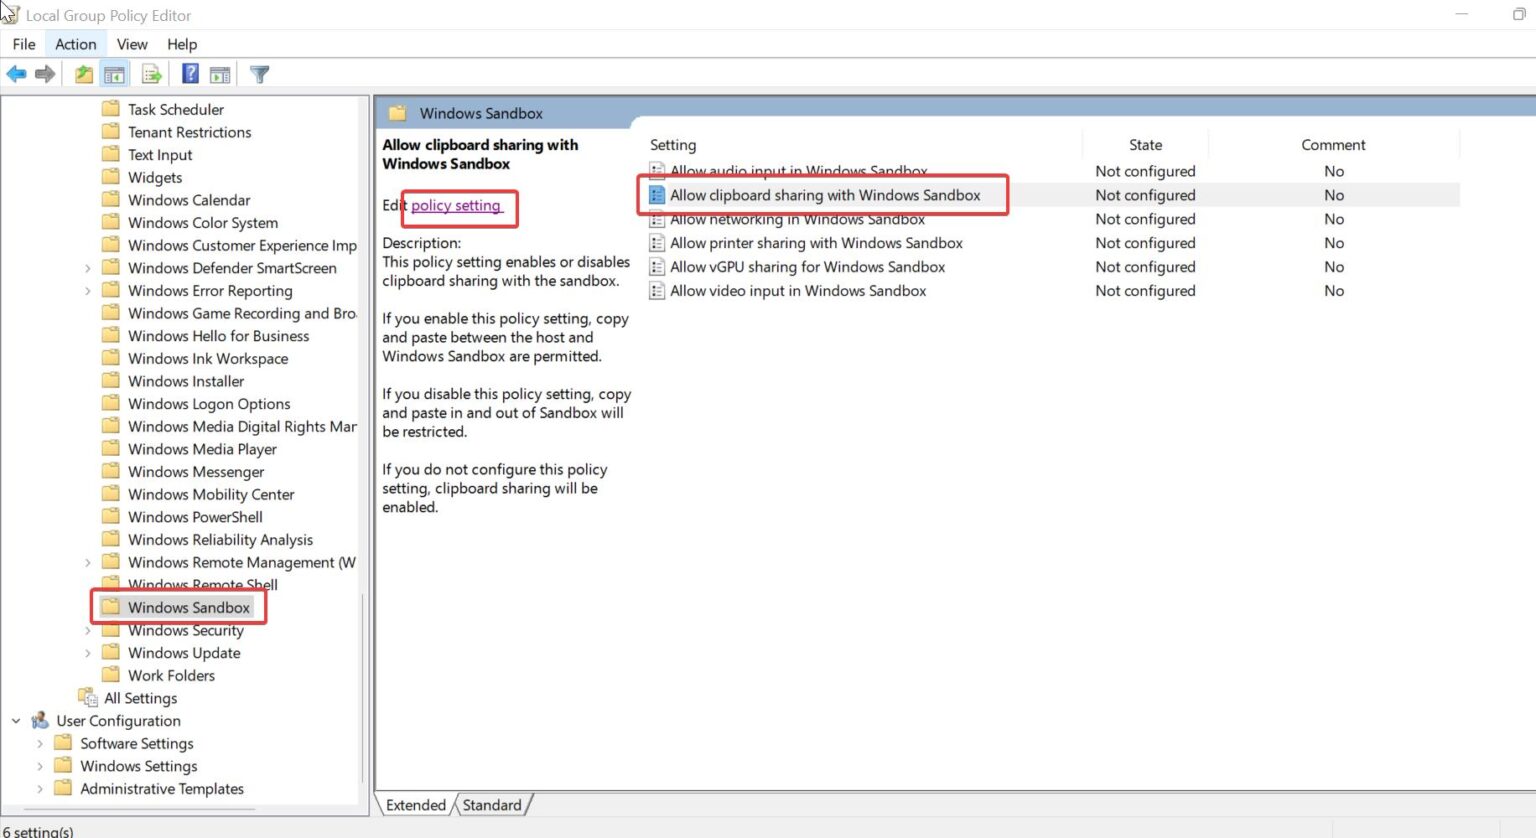Click the Filter icon in the toolbar

point(259,73)
